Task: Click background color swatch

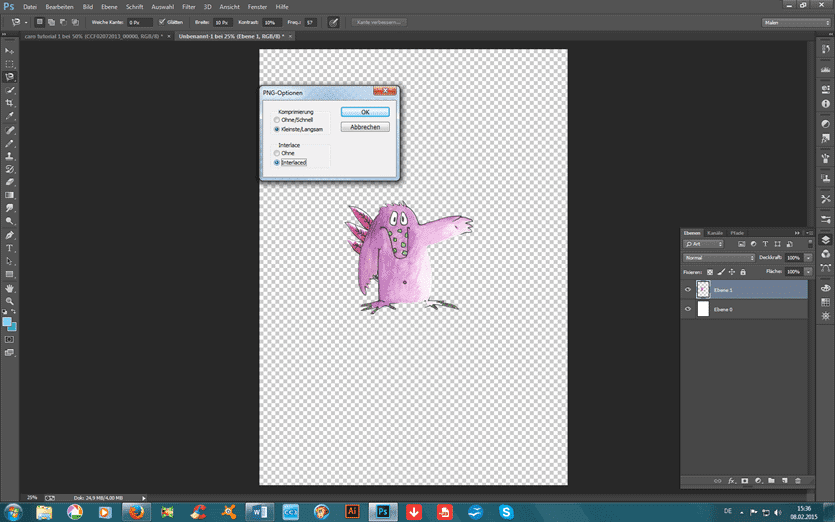Action: (x=13, y=327)
